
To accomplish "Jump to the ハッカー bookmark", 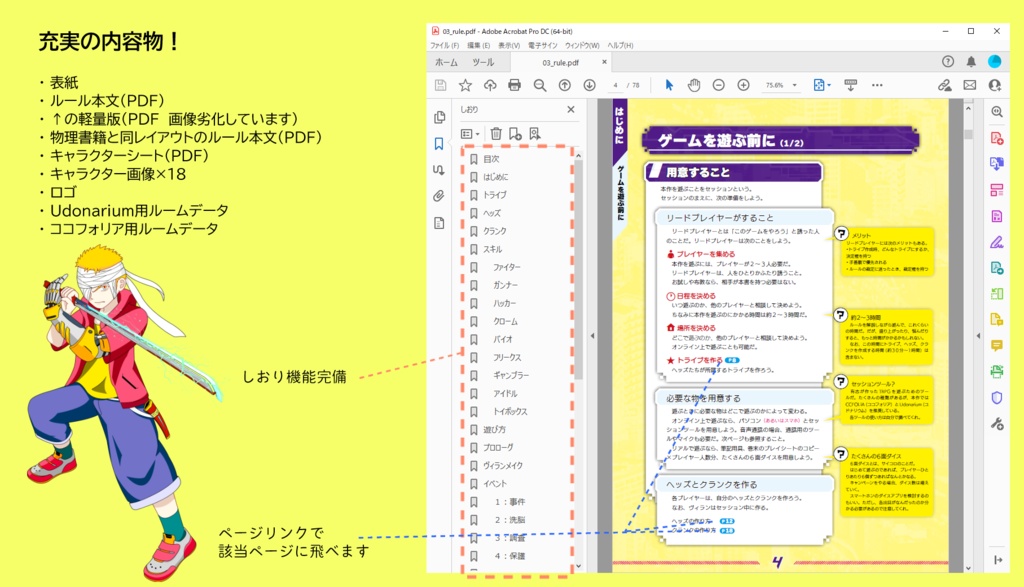I will pos(504,304).
